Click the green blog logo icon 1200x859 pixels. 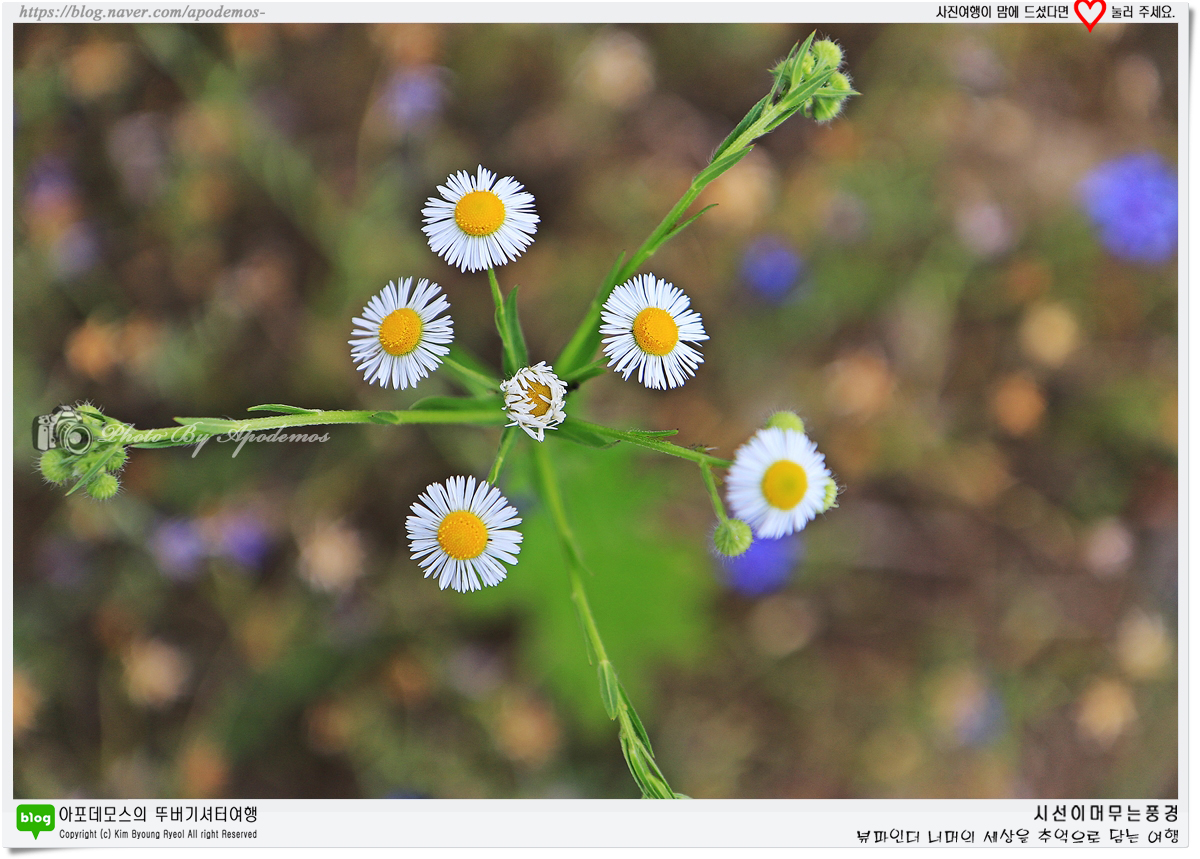pyautogui.click(x=35, y=821)
